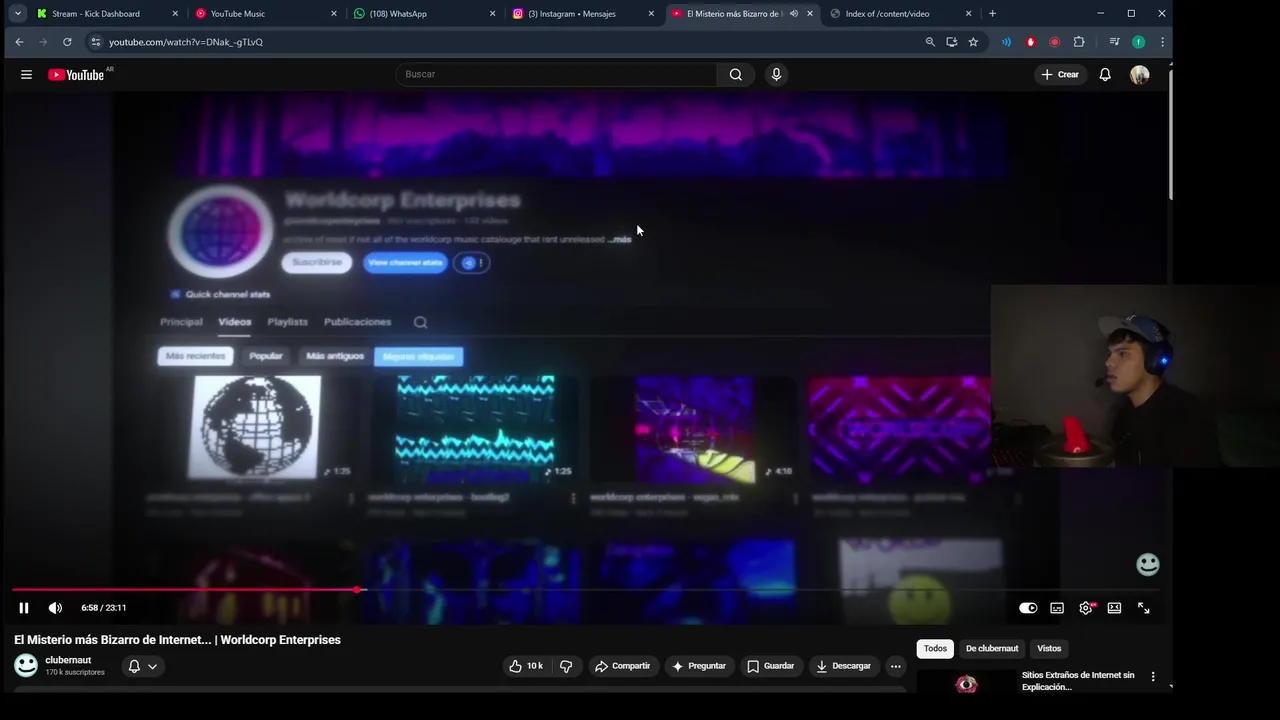Go back to previous page
Image resolution: width=1280 pixels, height=720 pixels.
pyautogui.click(x=19, y=42)
